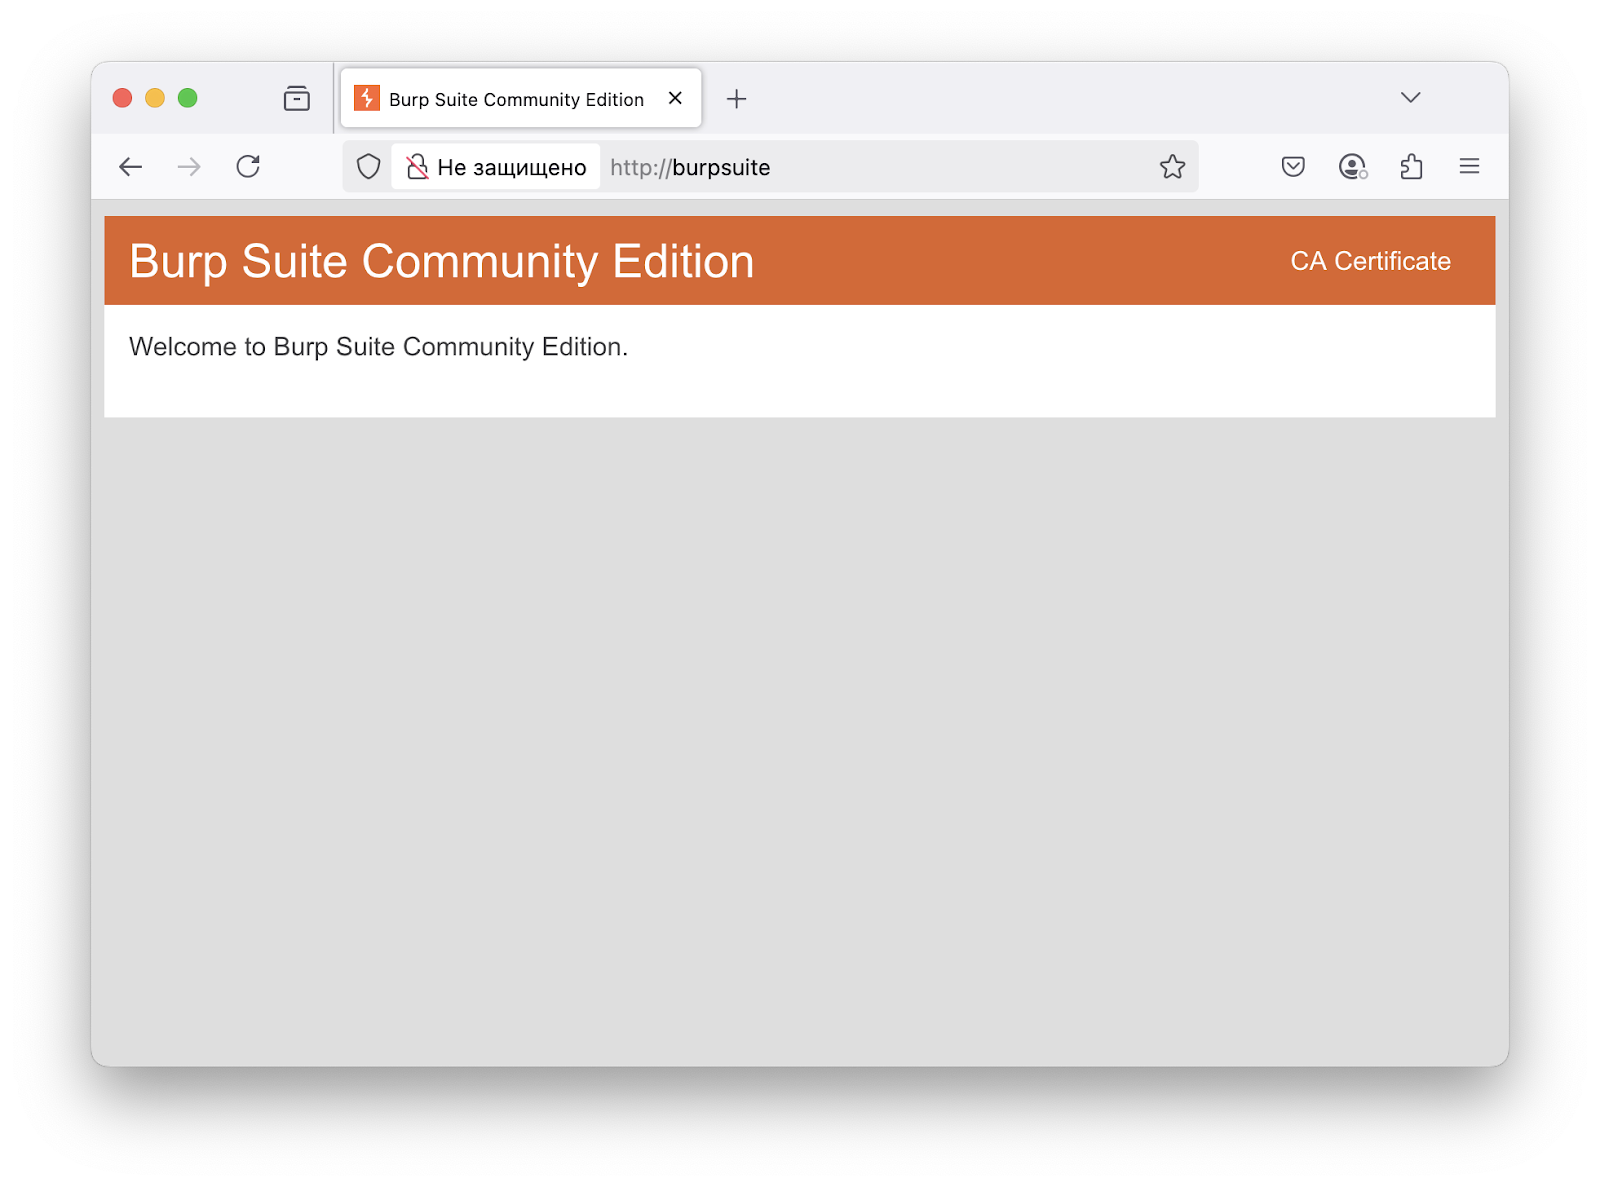
Task: Close the Burp Suite Community Edition tab
Action: point(675,98)
